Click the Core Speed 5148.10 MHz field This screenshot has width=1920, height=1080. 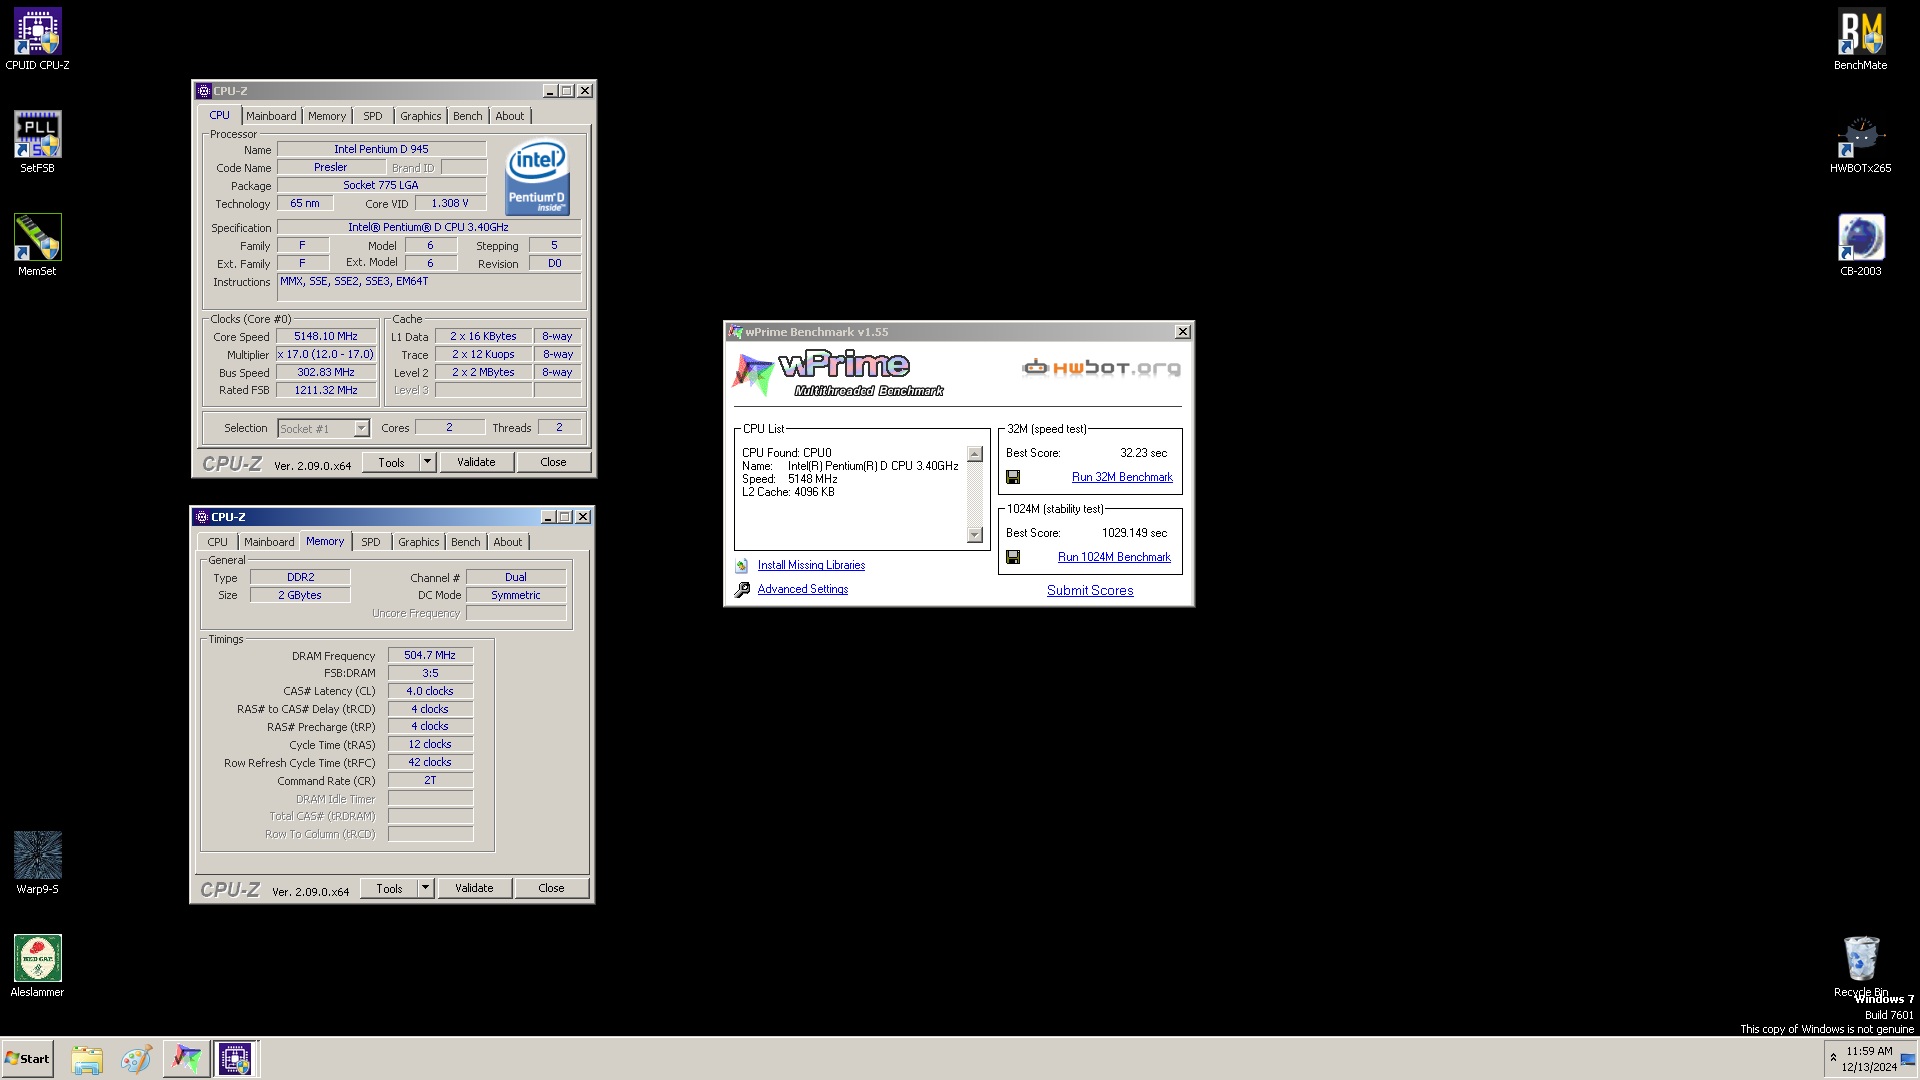click(x=326, y=337)
